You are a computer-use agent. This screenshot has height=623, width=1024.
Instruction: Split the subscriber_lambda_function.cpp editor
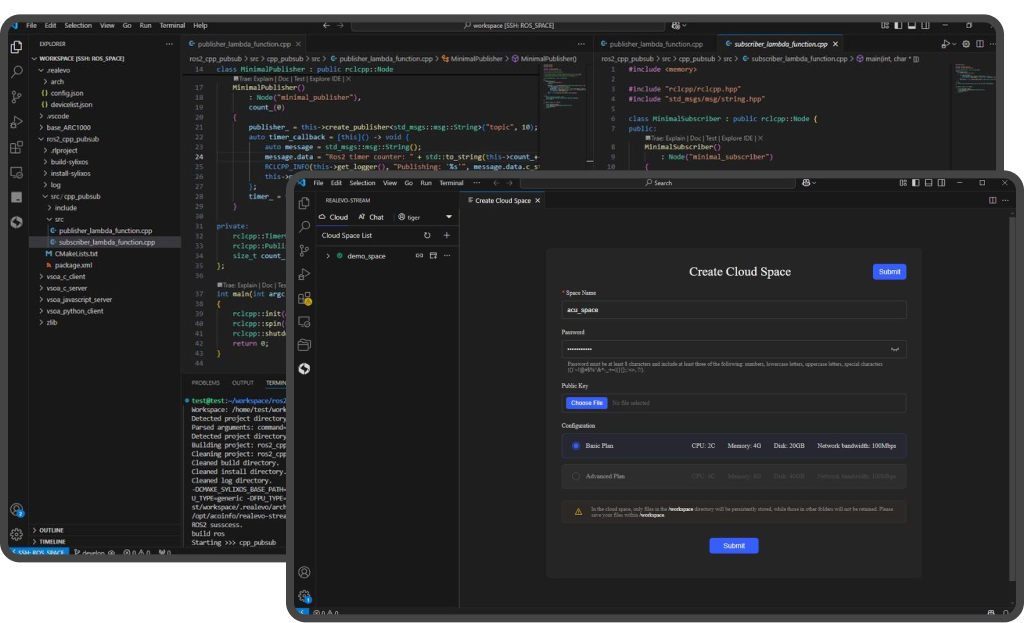[x=980, y=44]
